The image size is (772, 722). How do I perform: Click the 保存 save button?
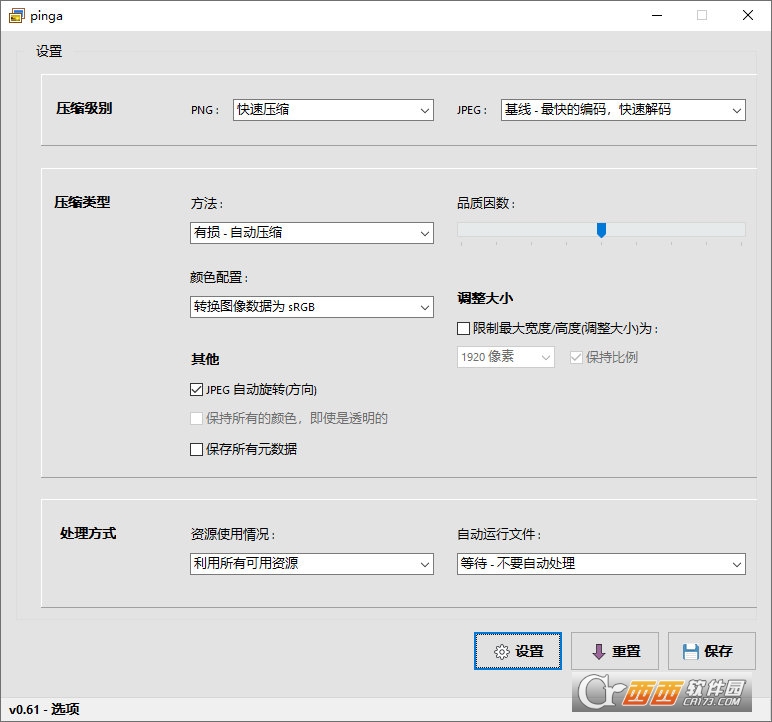coord(712,651)
